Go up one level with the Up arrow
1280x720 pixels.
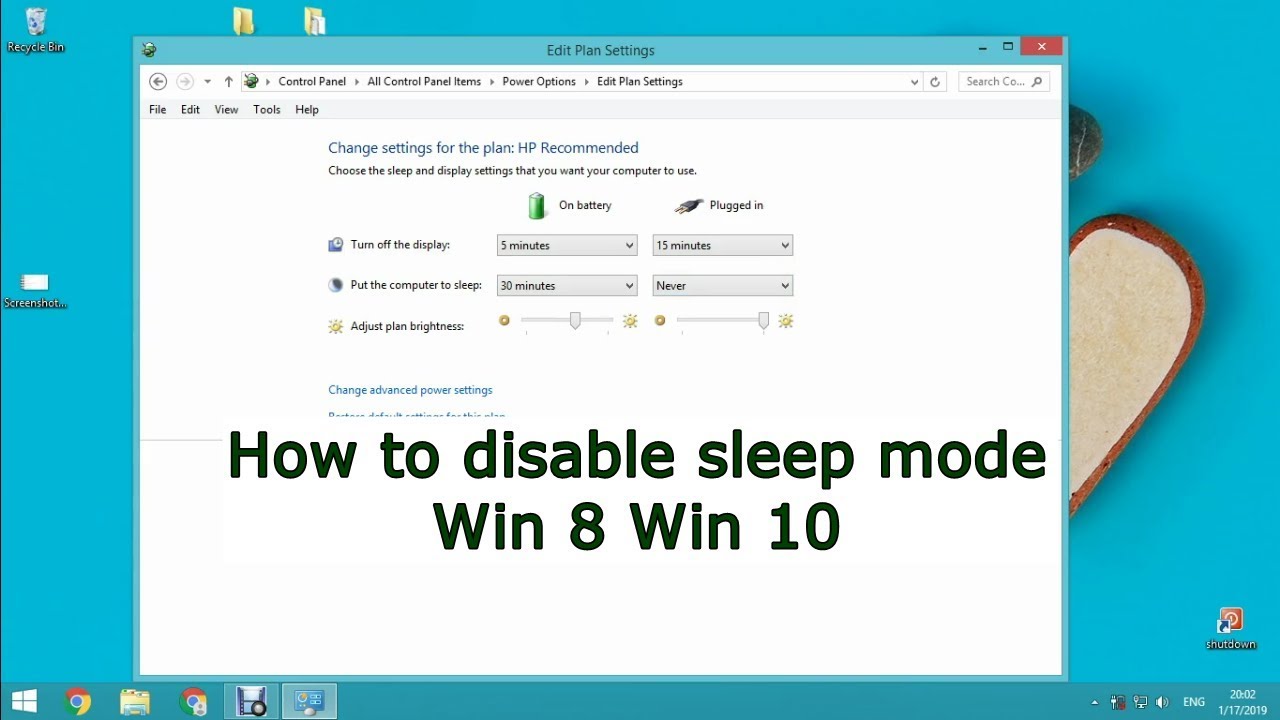(228, 82)
